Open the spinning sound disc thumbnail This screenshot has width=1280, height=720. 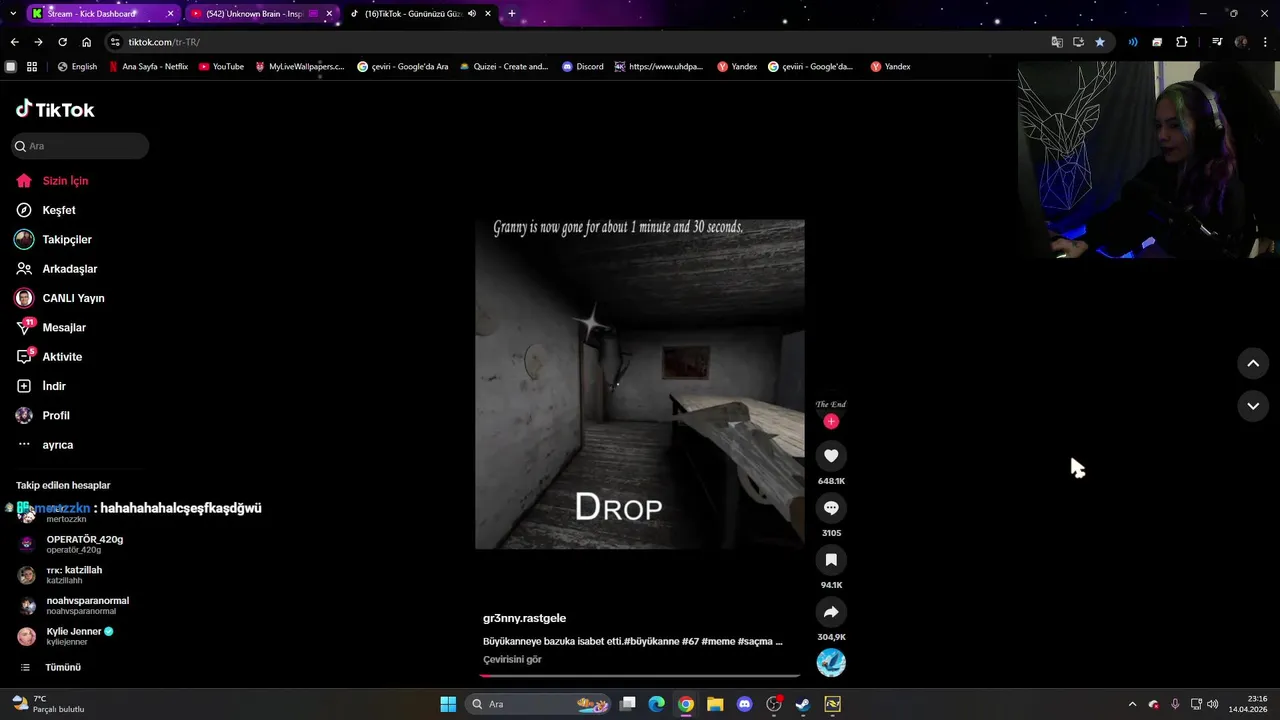831,662
